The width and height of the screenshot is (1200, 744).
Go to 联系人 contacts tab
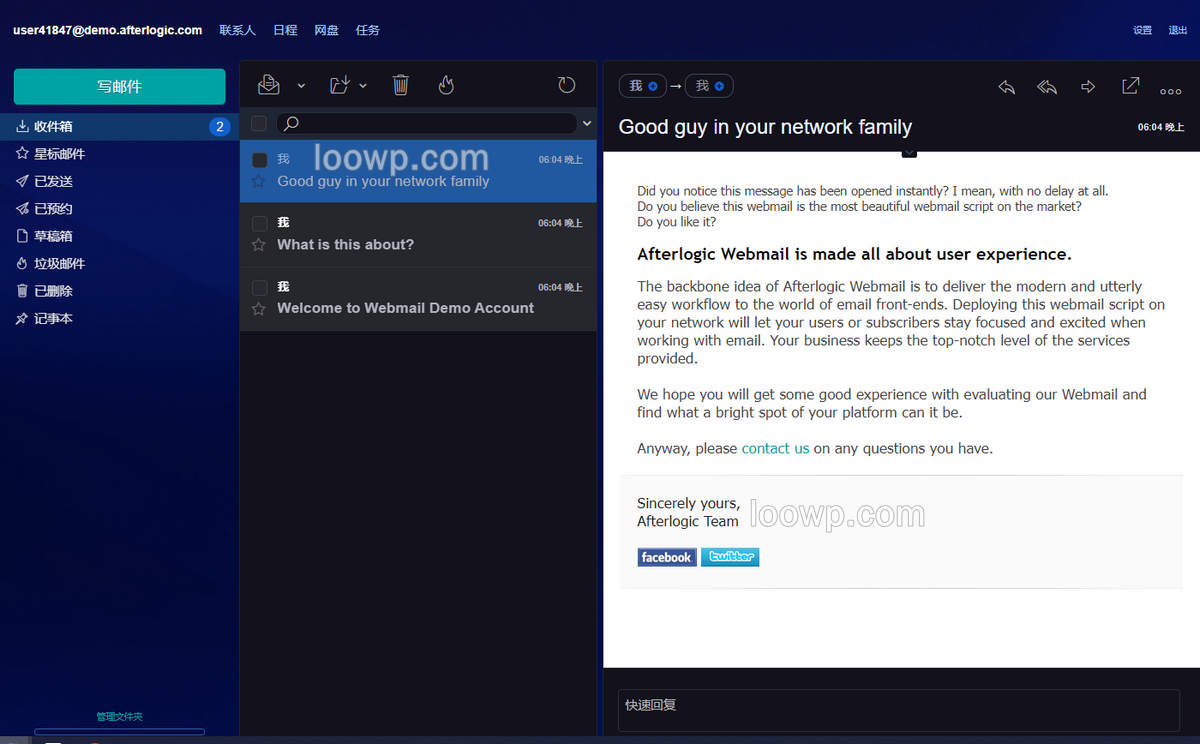click(237, 30)
